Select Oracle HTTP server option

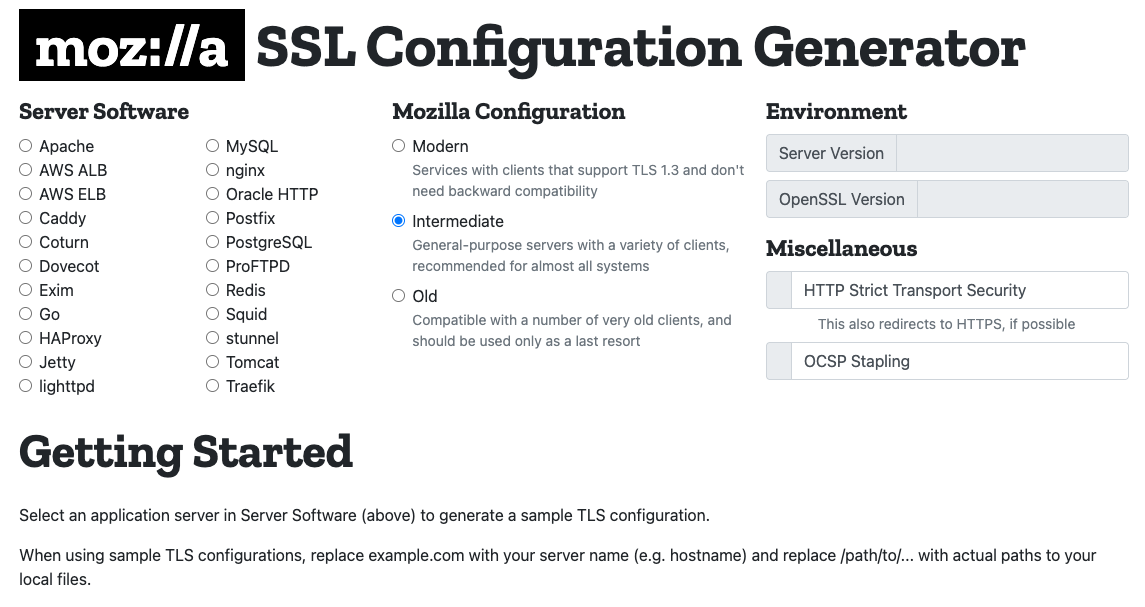213,194
